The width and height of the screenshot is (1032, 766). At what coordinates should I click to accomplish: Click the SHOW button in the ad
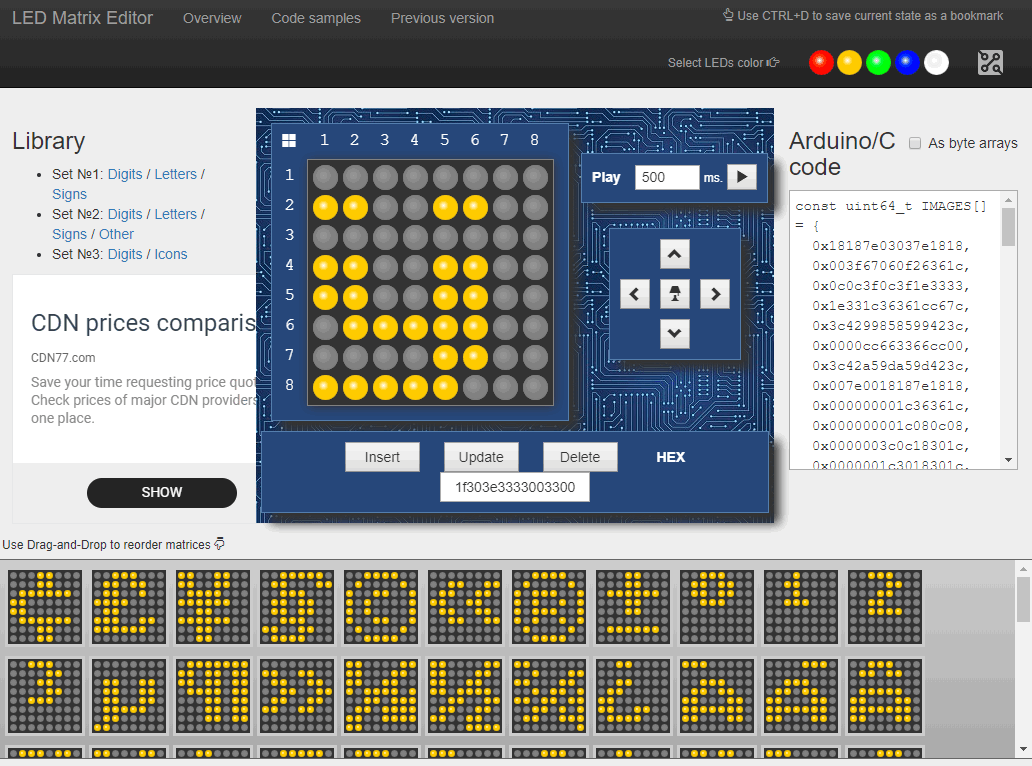point(162,492)
